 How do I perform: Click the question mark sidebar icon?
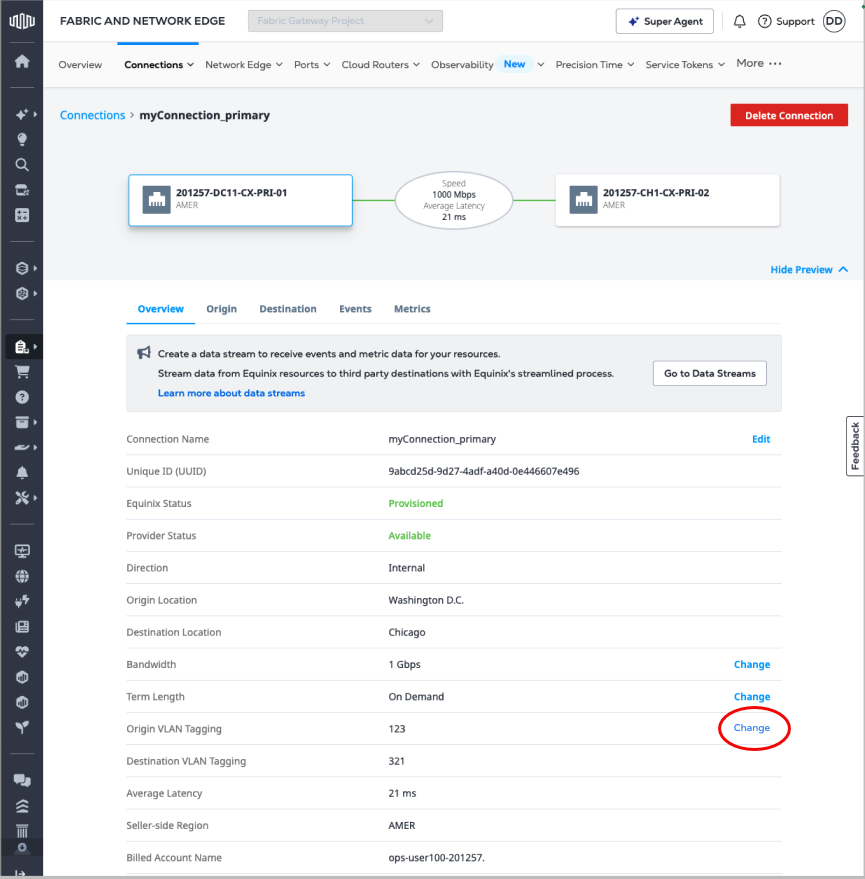tap(22, 397)
